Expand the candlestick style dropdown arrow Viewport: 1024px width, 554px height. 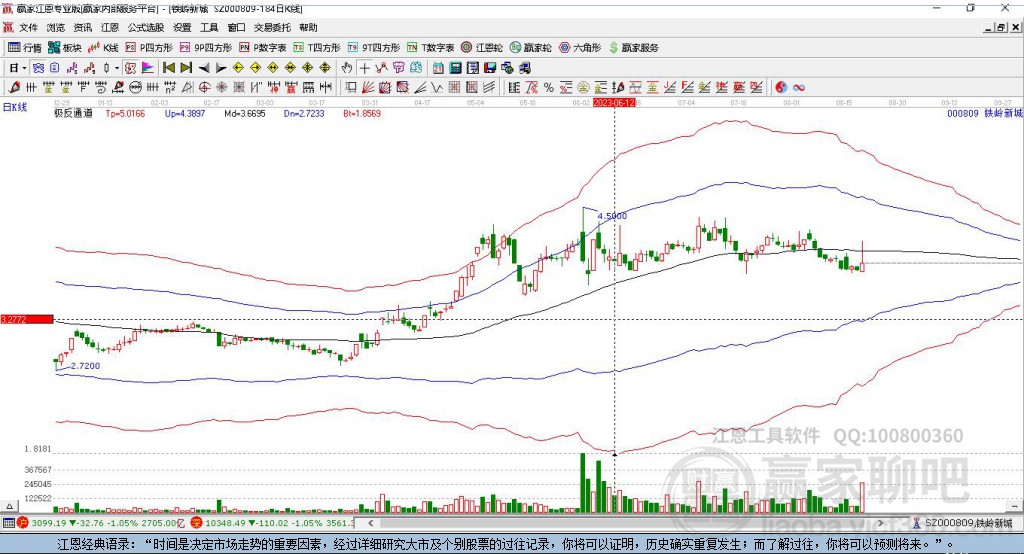[x=117, y=68]
